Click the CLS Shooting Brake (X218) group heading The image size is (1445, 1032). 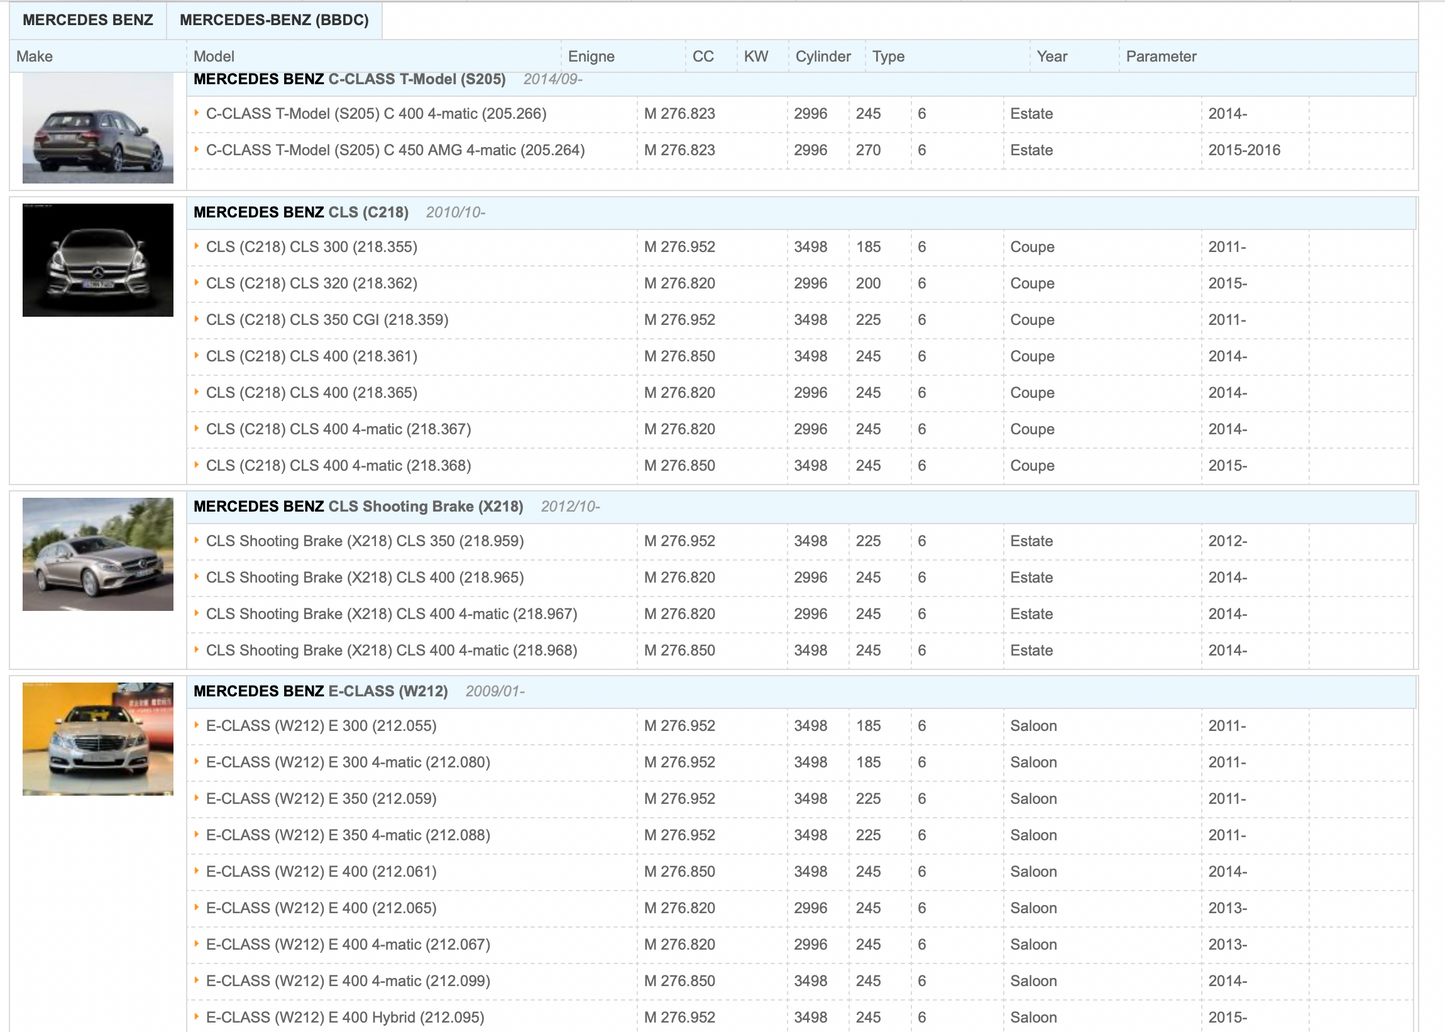click(x=358, y=506)
